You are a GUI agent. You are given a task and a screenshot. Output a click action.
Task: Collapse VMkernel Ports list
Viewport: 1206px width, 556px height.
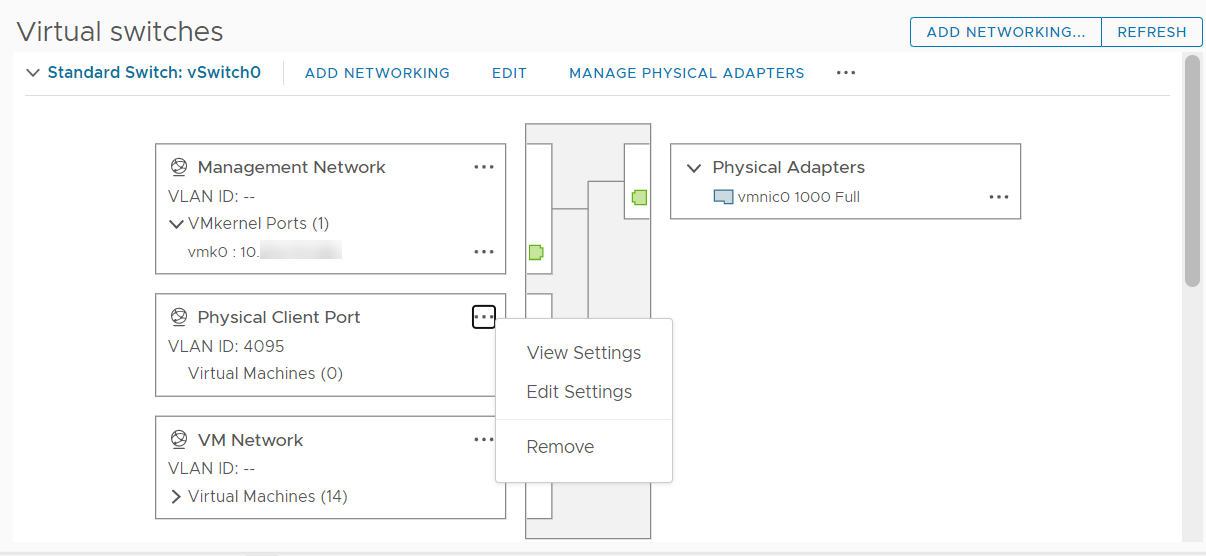coord(177,224)
